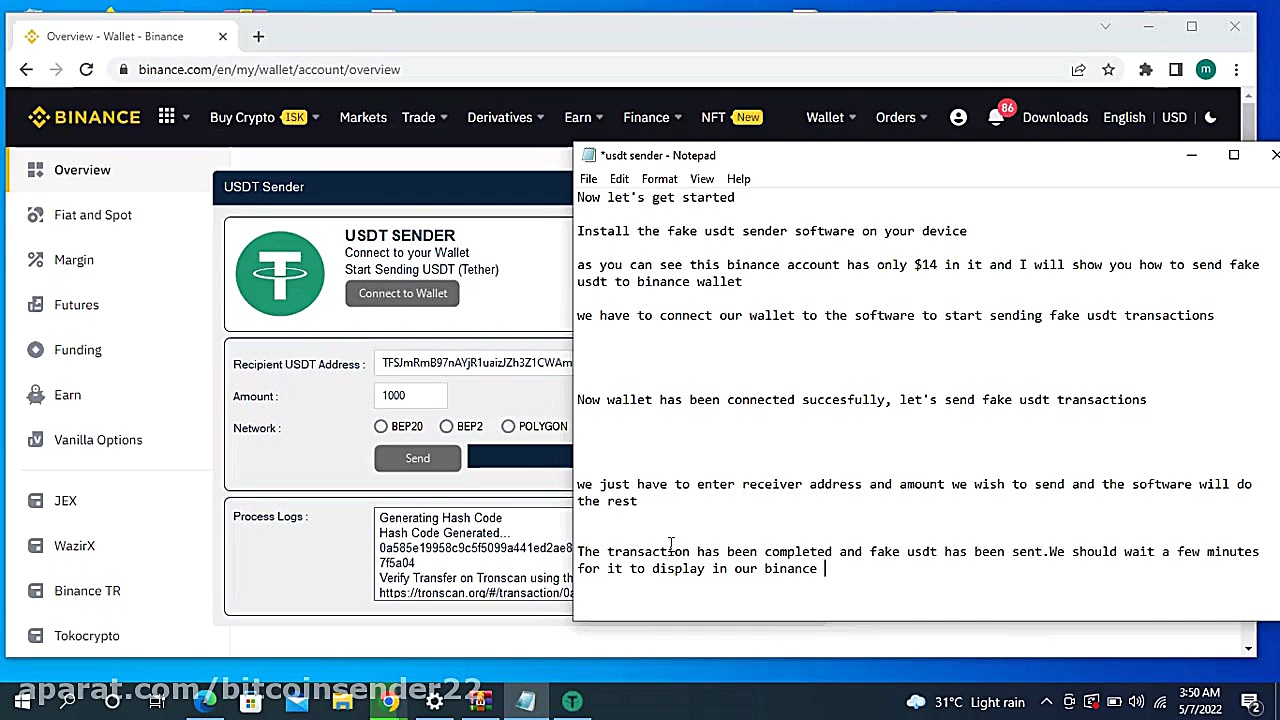1280x720 pixels.
Task: Click the Tether logo in USDT Sender
Action: pyautogui.click(x=280, y=274)
